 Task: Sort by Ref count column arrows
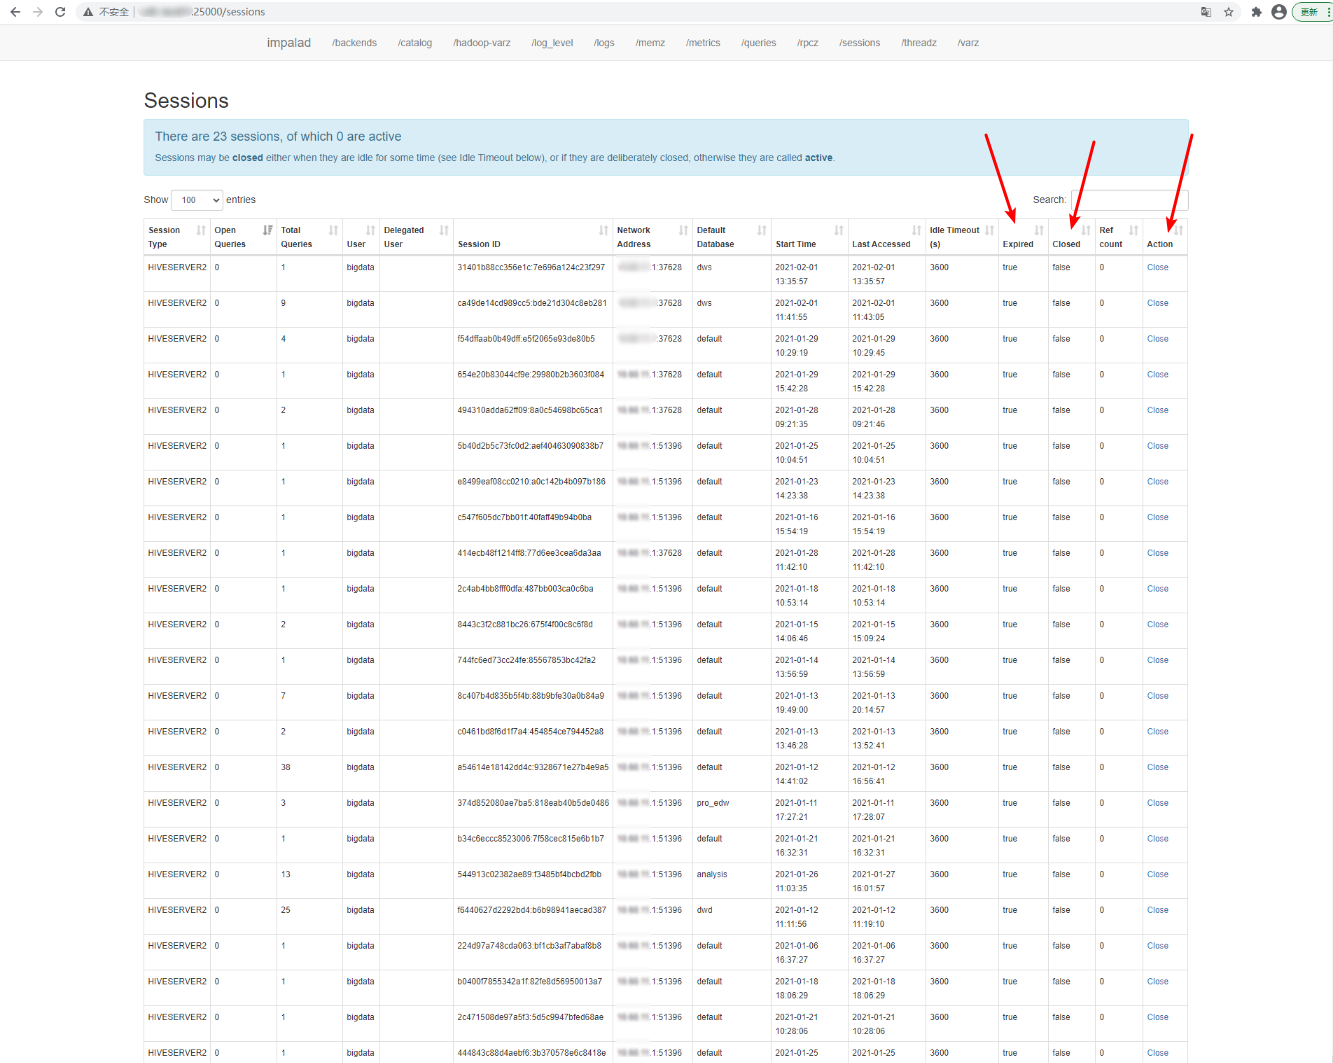[1133, 230]
